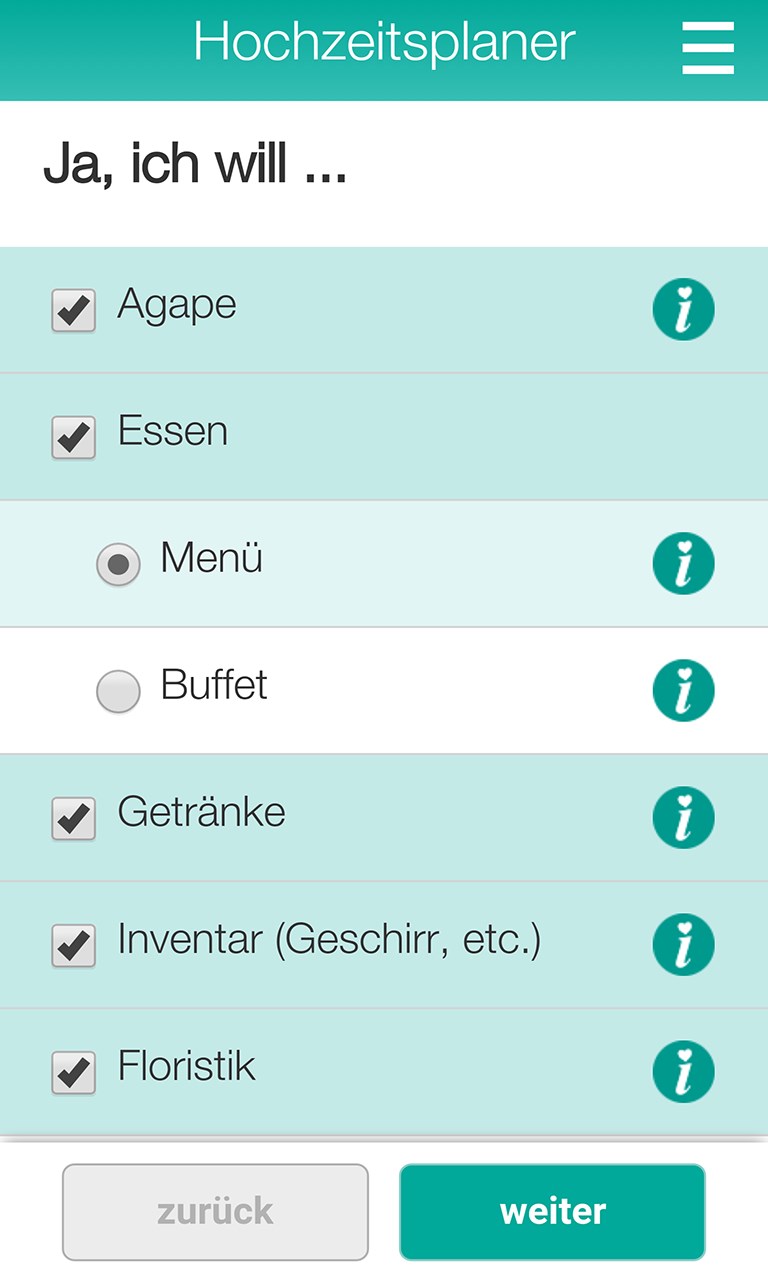Show info for Floristik
Viewport: 768px width, 1280px height.
(x=684, y=1071)
